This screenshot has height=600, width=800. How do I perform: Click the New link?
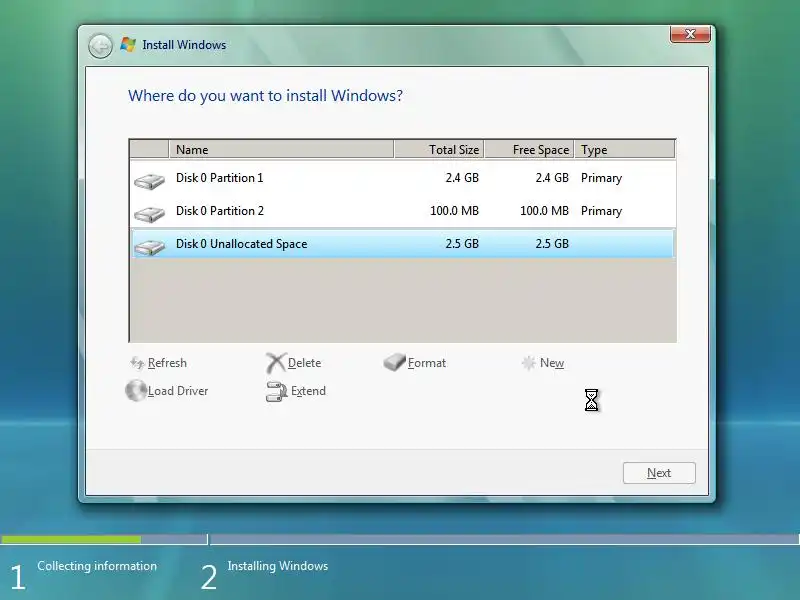pyautogui.click(x=552, y=363)
